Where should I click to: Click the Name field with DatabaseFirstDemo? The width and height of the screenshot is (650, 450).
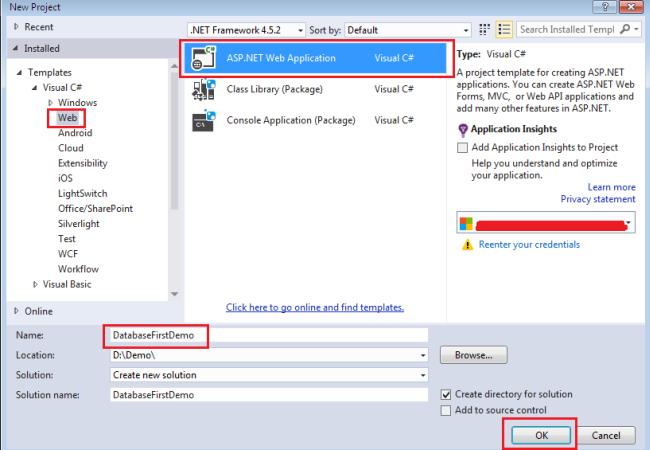click(269, 335)
